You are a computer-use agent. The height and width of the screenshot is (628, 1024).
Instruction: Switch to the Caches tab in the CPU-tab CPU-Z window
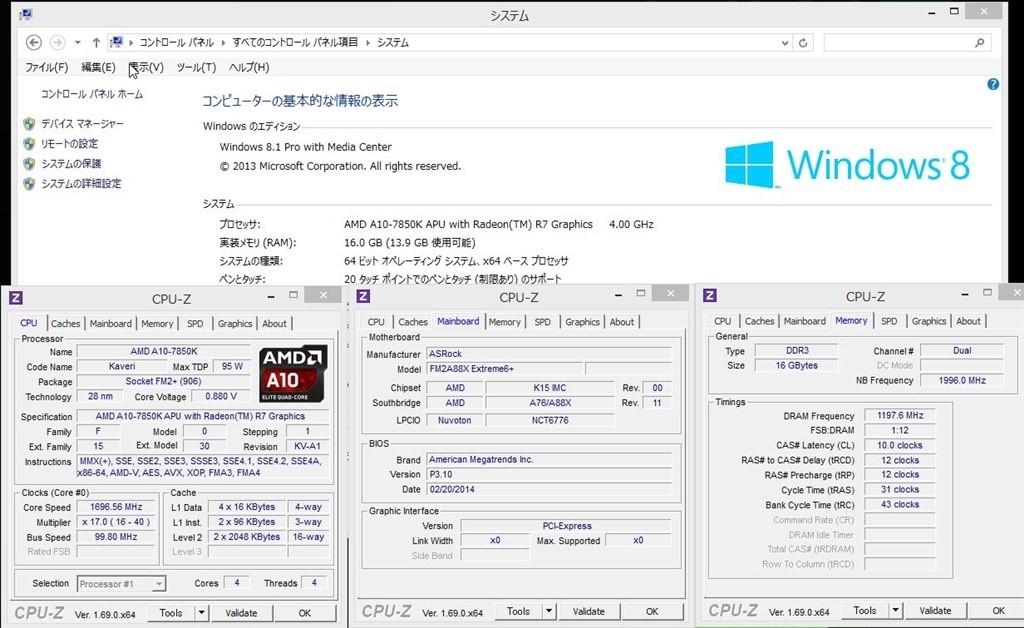[65, 323]
